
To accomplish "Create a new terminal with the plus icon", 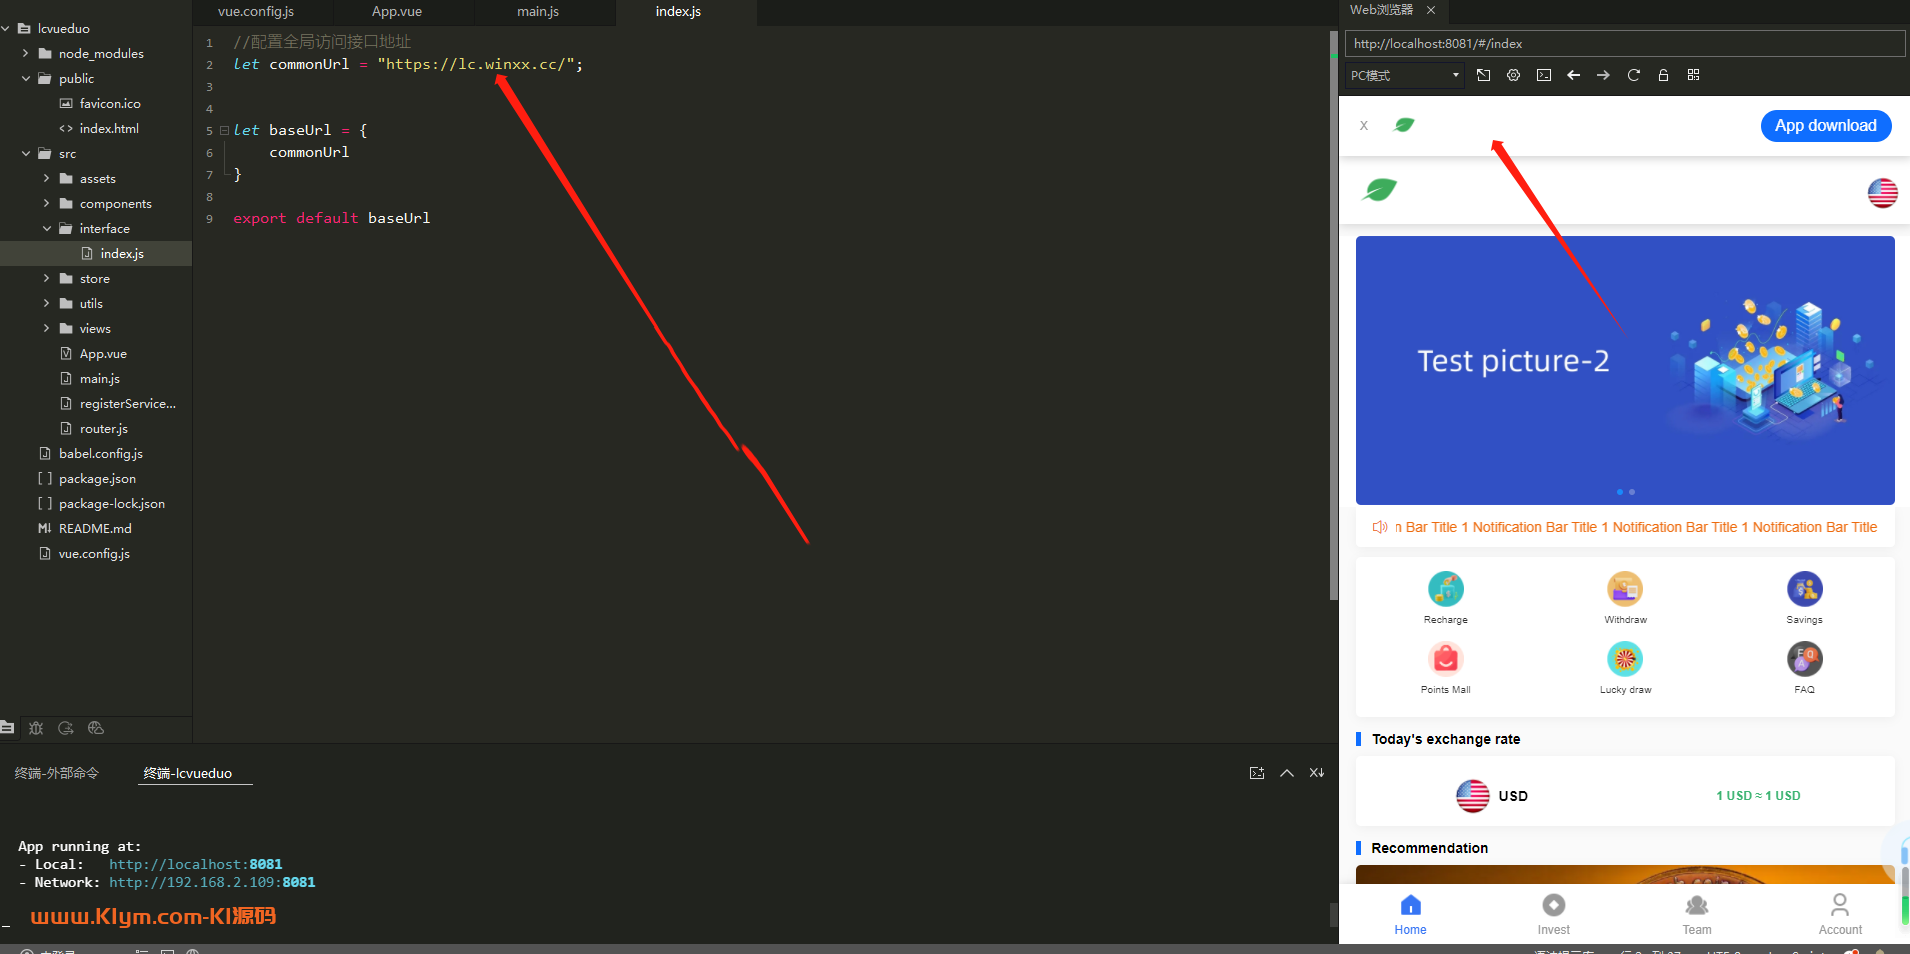I will 1257,773.
